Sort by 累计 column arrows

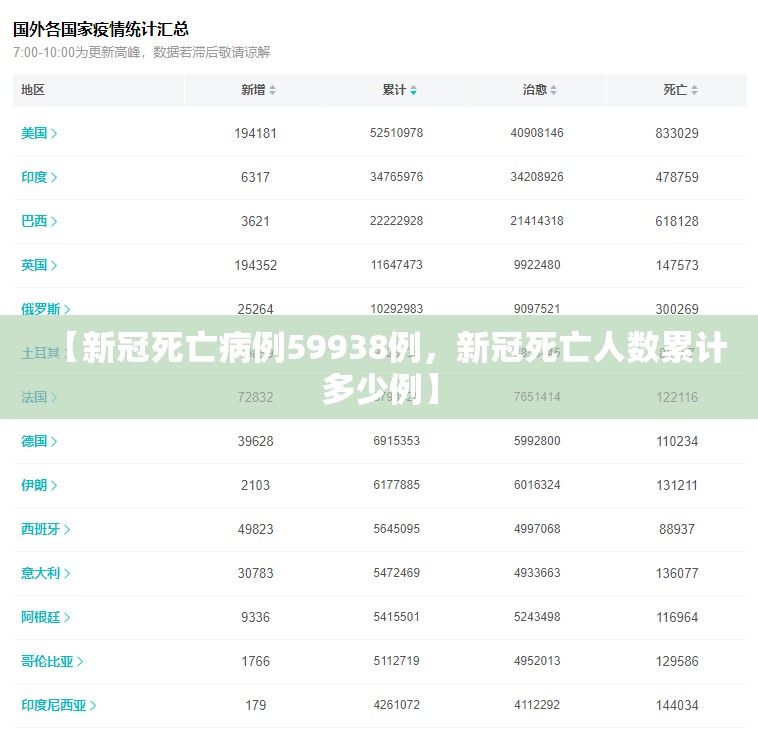click(x=413, y=90)
